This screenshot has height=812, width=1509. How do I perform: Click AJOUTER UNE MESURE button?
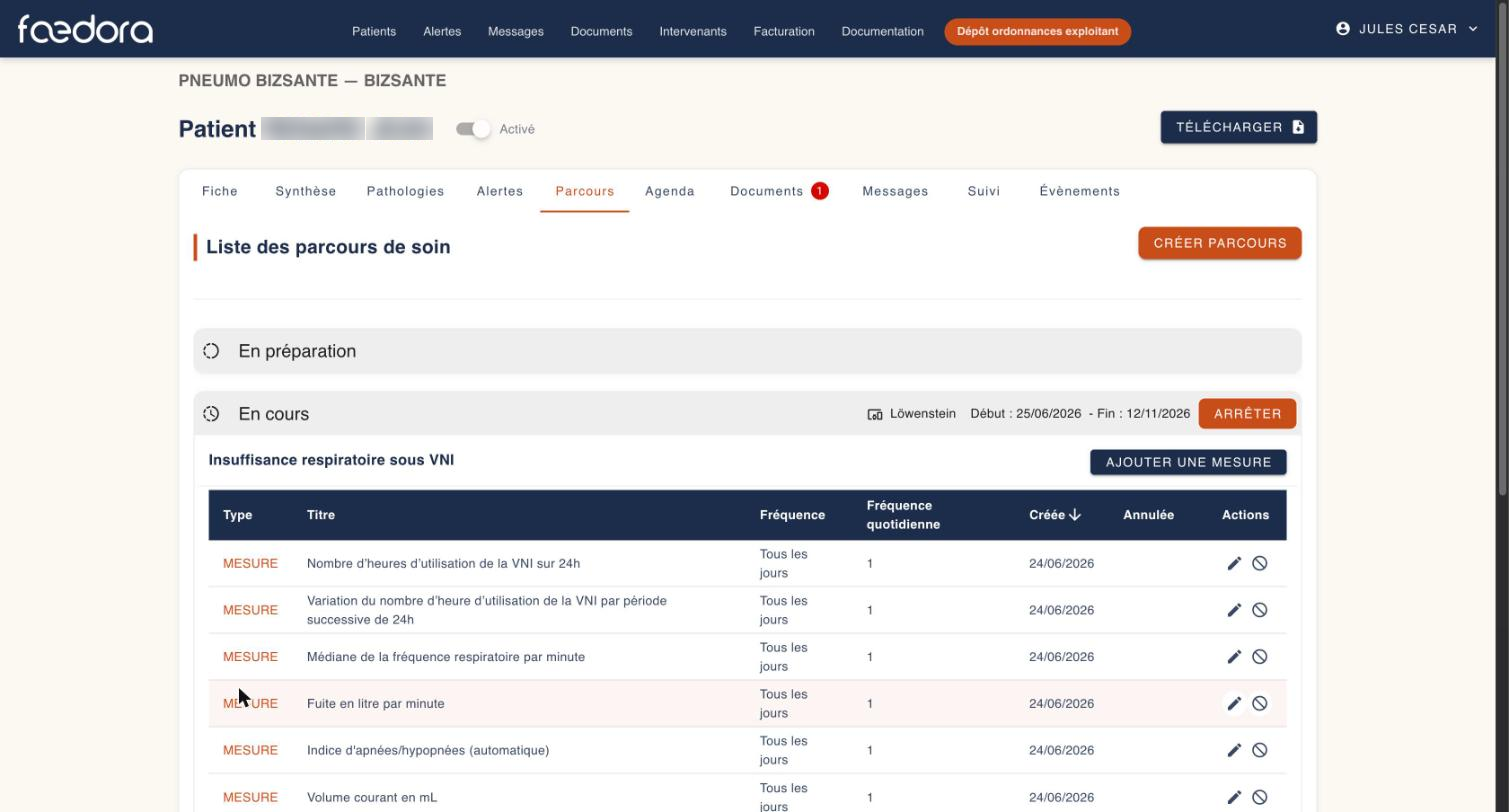click(1188, 462)
